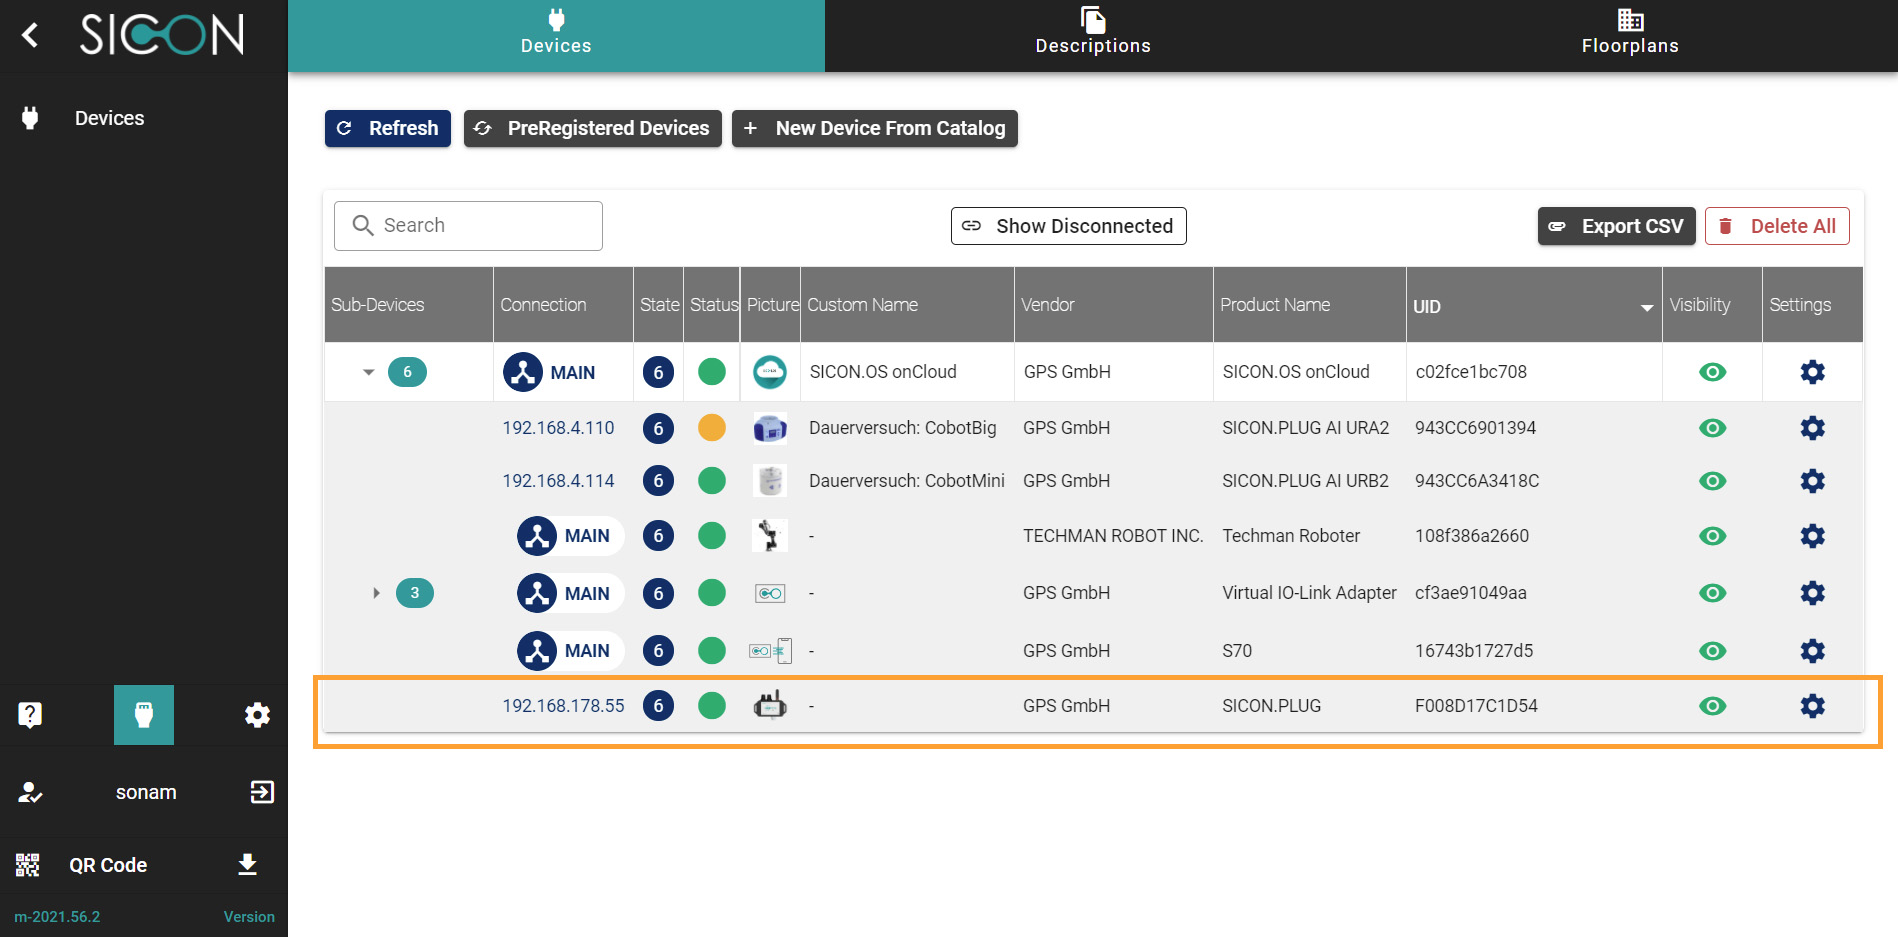Open the Floorplans tab
This screenshot has height=937, width=1898.
[1630, 35]
